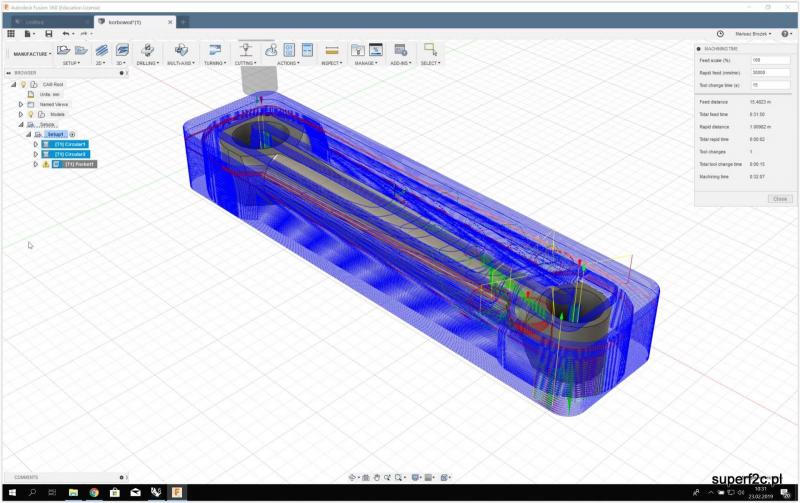Click the Inspect measure icon

tap(331, 49)
